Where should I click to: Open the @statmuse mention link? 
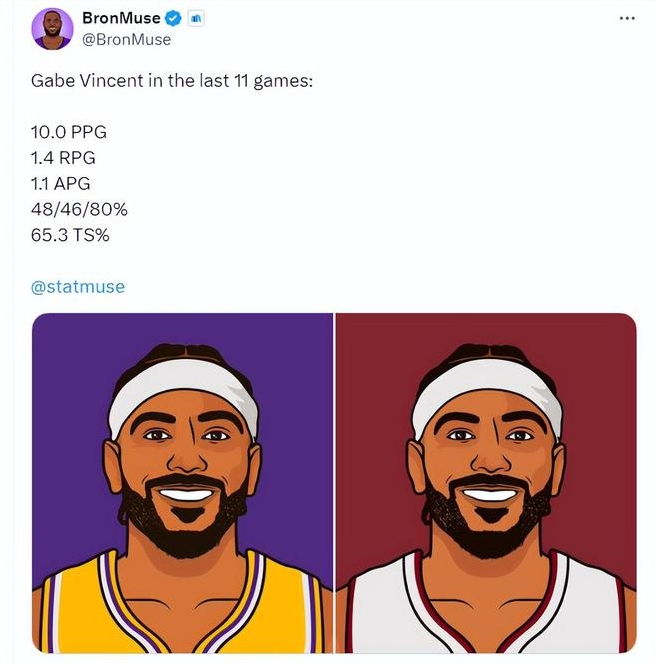coord(78,287)
